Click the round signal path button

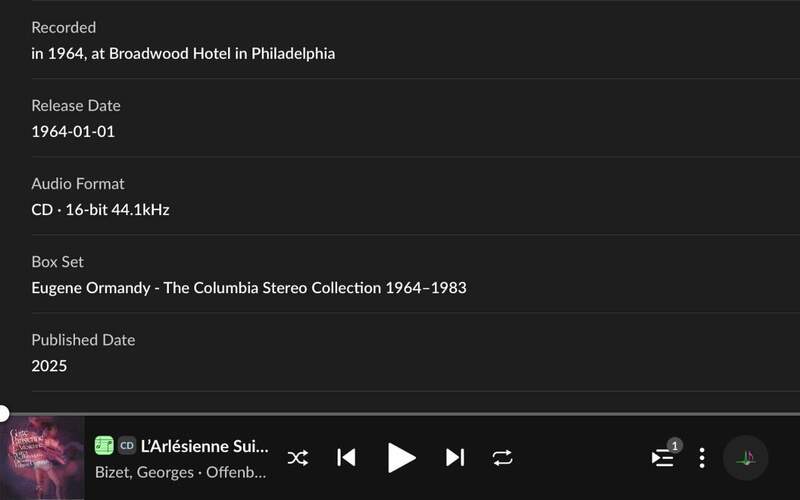[x=745, y=458]
